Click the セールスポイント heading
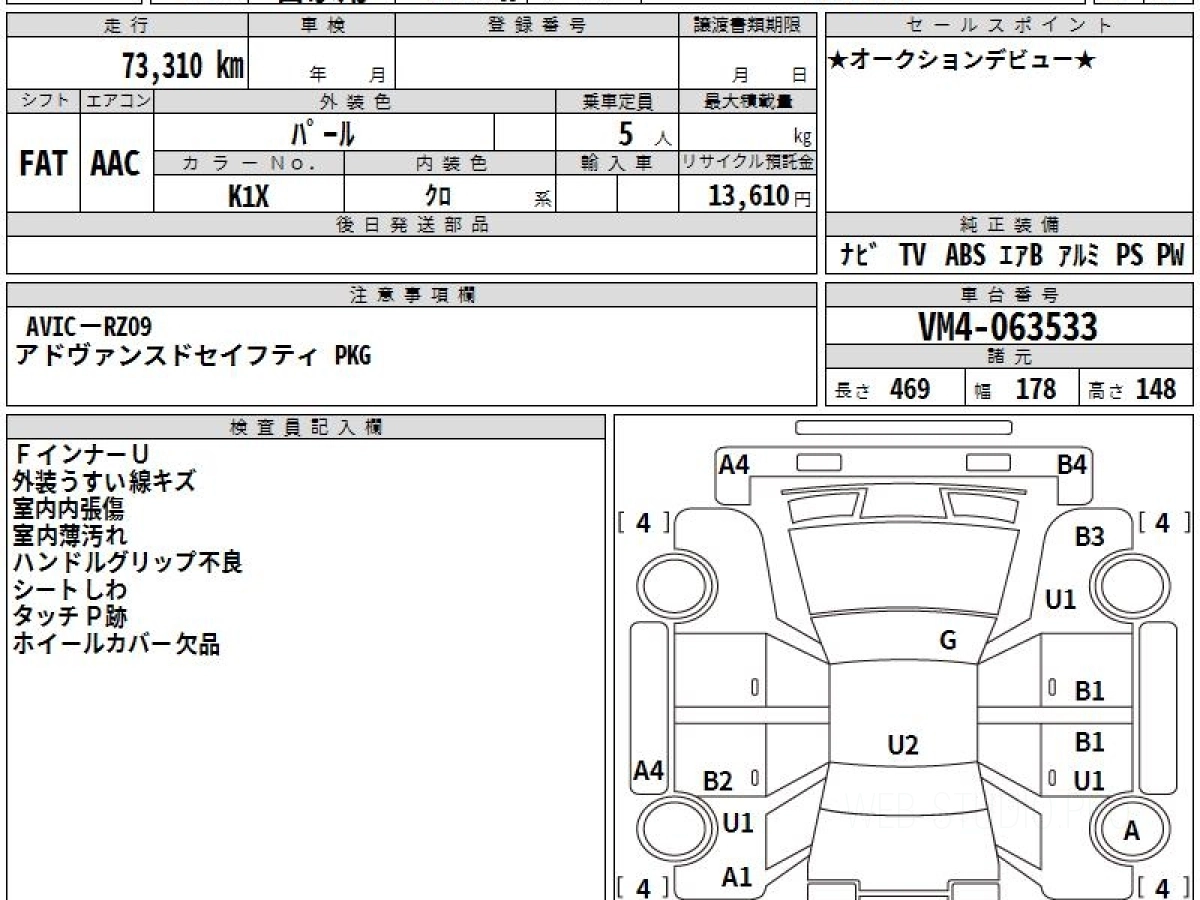1200x900 pixels. pyautogui.click(x=1010, y=27)
